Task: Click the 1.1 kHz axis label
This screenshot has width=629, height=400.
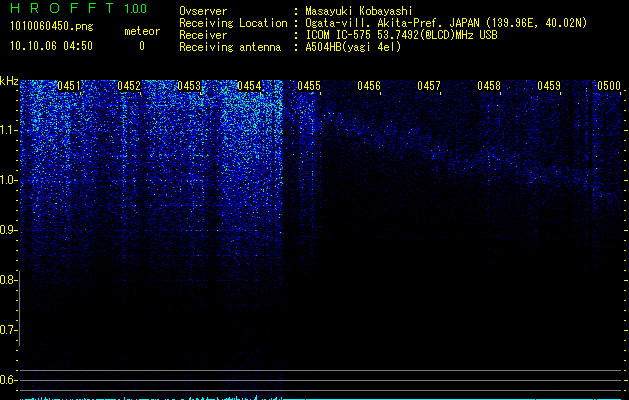Action: click(9, 130)
